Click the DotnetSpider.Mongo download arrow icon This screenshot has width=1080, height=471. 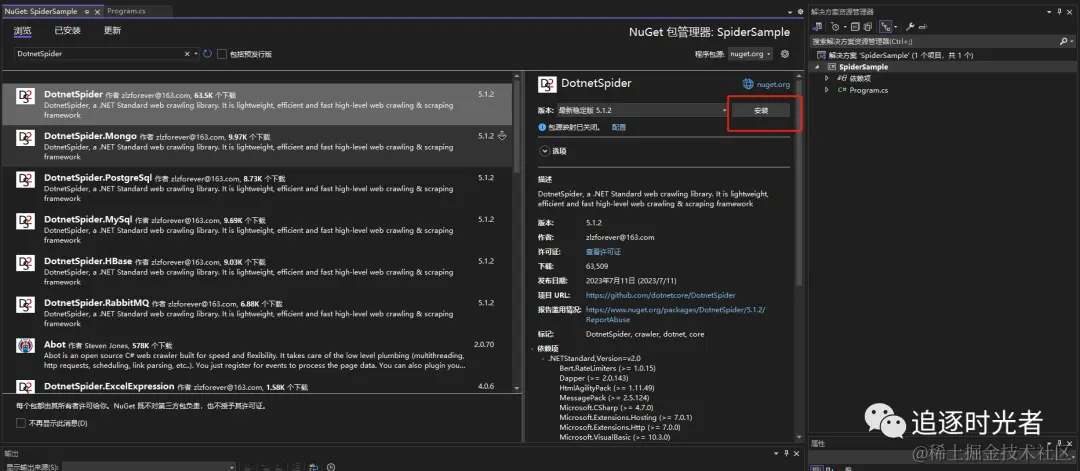point(502,136)
